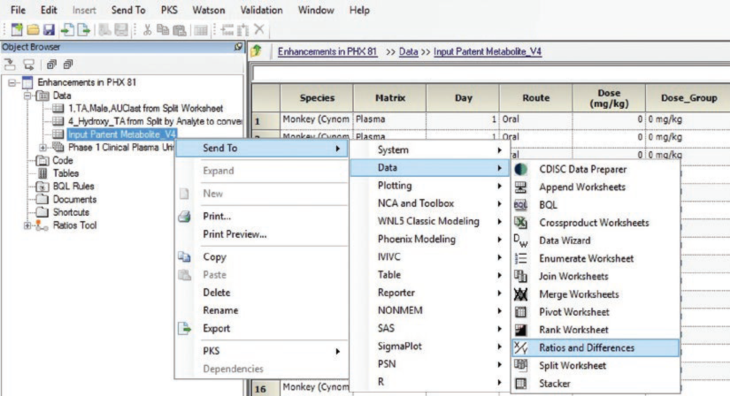Click the Ratios and Differences icon
Viewport: 730px width, 396px height.
pyautogui.click(x=521, y=348)
